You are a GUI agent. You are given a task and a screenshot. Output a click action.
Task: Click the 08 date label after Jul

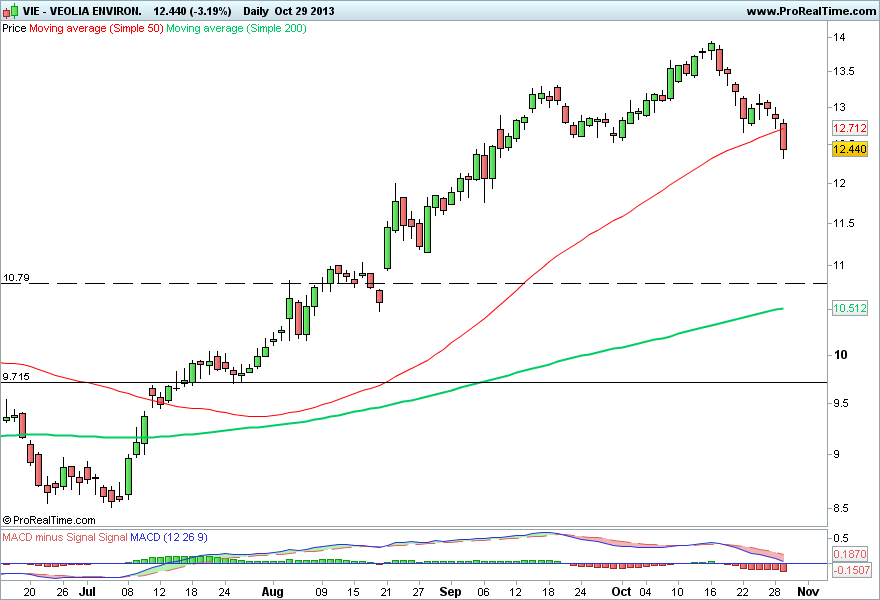(x=127, y=592)
